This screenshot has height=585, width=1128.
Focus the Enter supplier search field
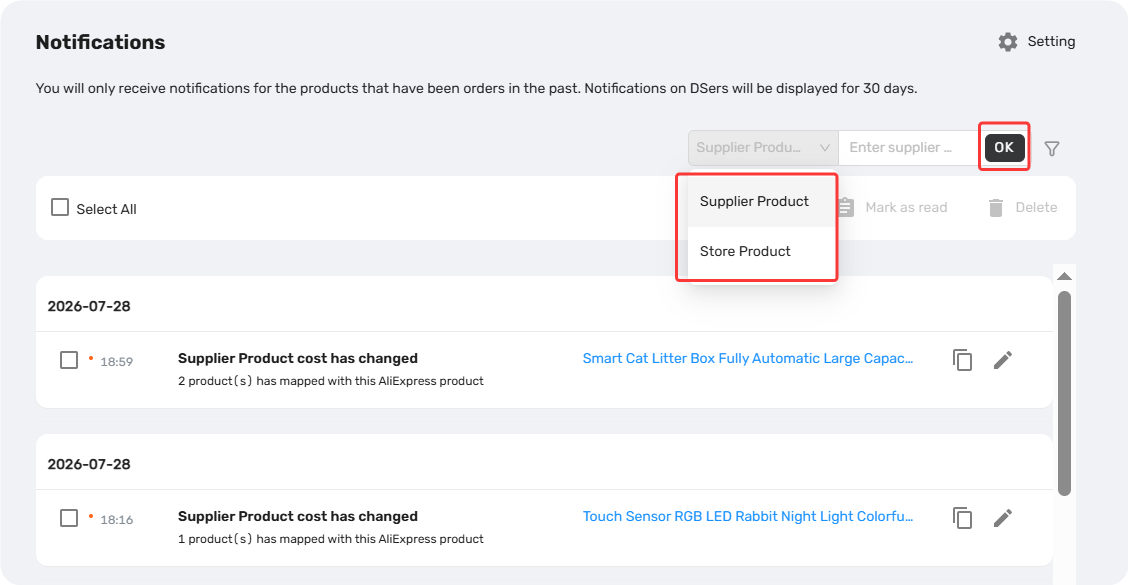(908, 148)
